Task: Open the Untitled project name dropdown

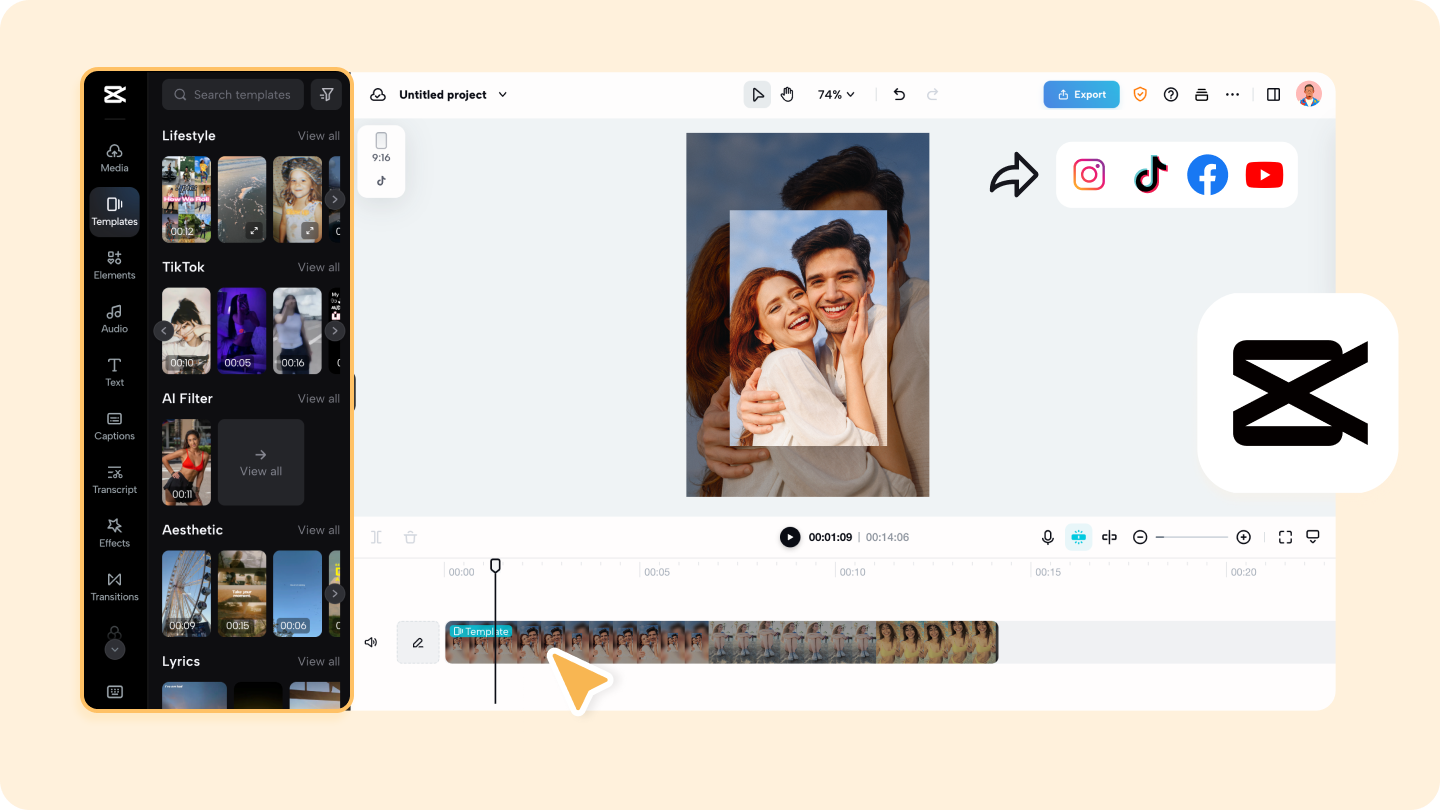Action: (453, 95)
